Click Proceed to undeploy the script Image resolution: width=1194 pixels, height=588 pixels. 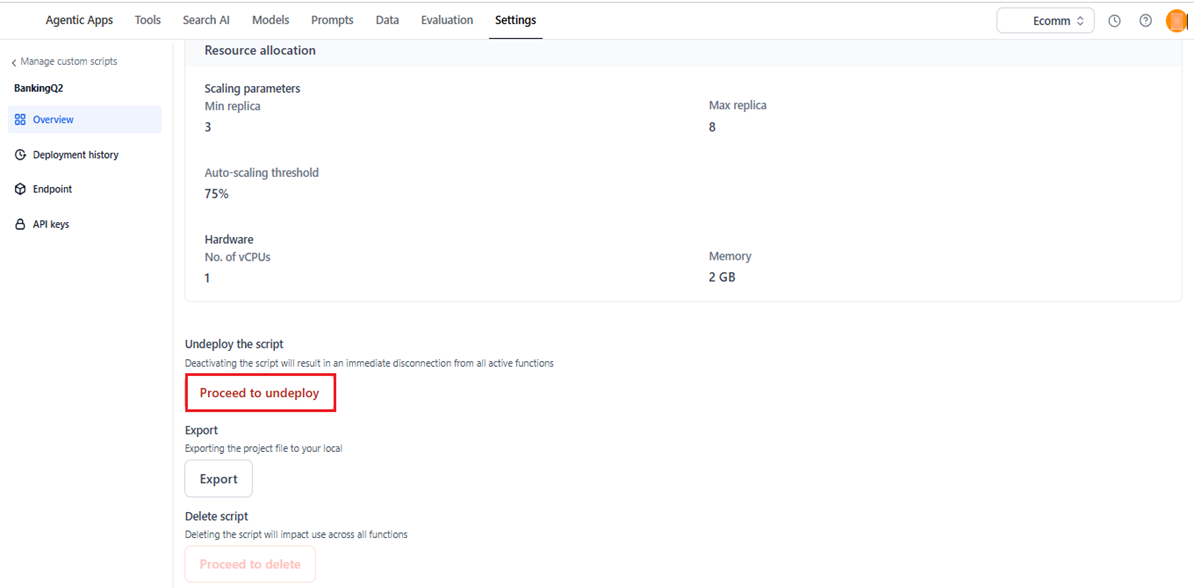260,392
